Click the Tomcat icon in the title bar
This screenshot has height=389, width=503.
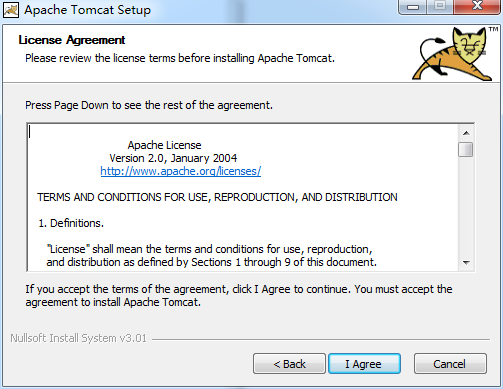pyautogui.click(x=11, y=10)
